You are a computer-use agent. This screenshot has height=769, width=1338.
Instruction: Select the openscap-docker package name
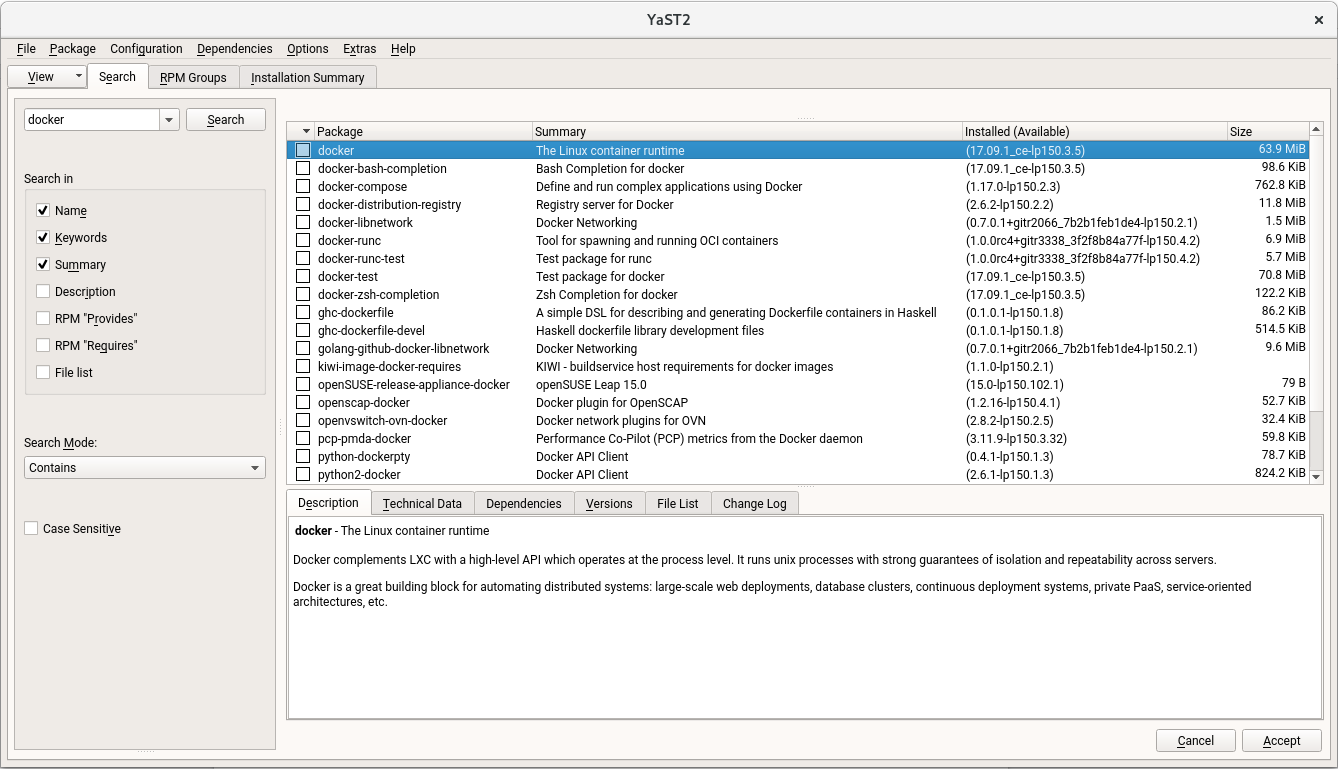pos(364,402)
